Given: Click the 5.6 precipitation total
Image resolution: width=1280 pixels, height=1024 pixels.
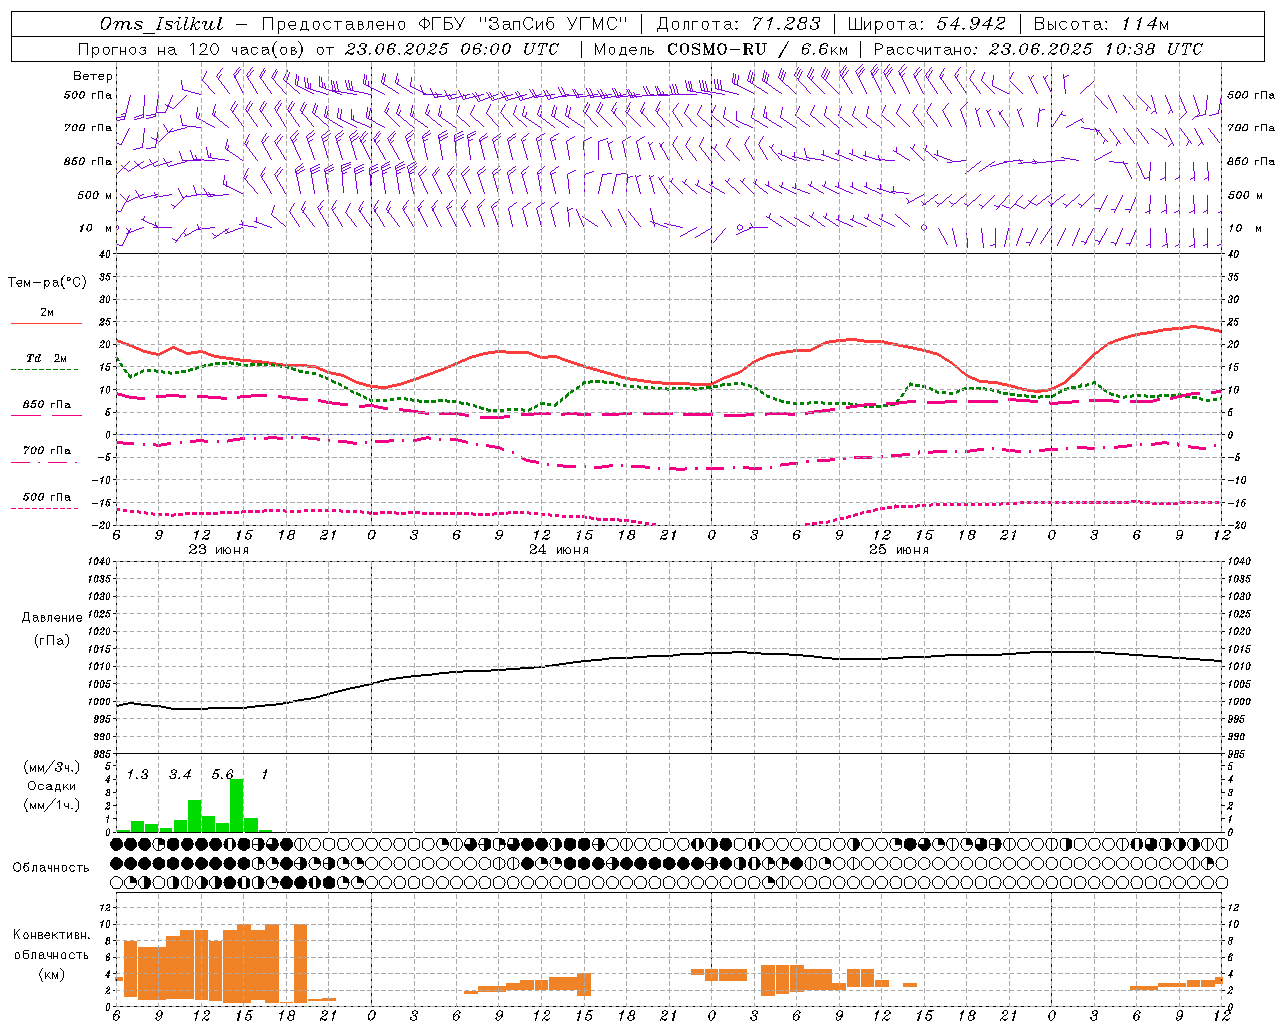Looking at the screenshot, I should pos(222,775).
